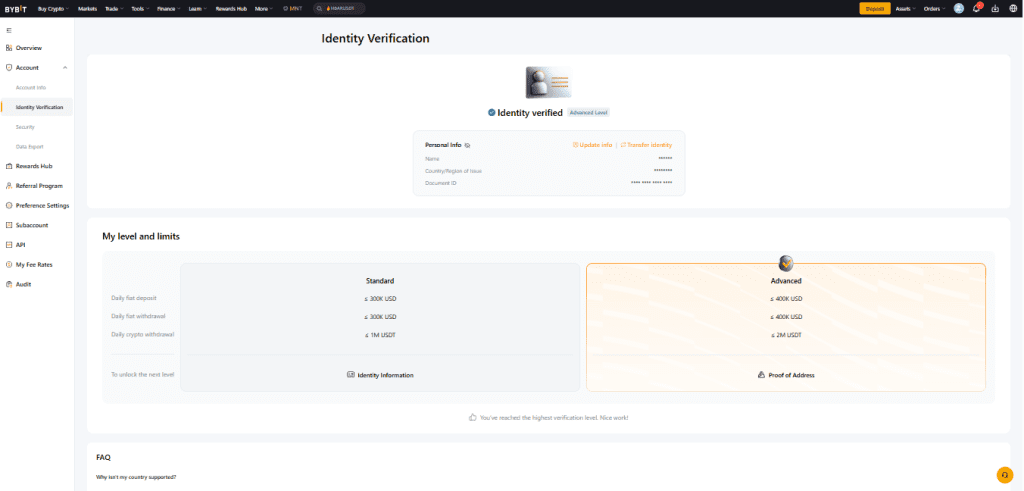Select the Standard level card heading
The height and width of the screenshot is (491, 1024).
(379, 281)
